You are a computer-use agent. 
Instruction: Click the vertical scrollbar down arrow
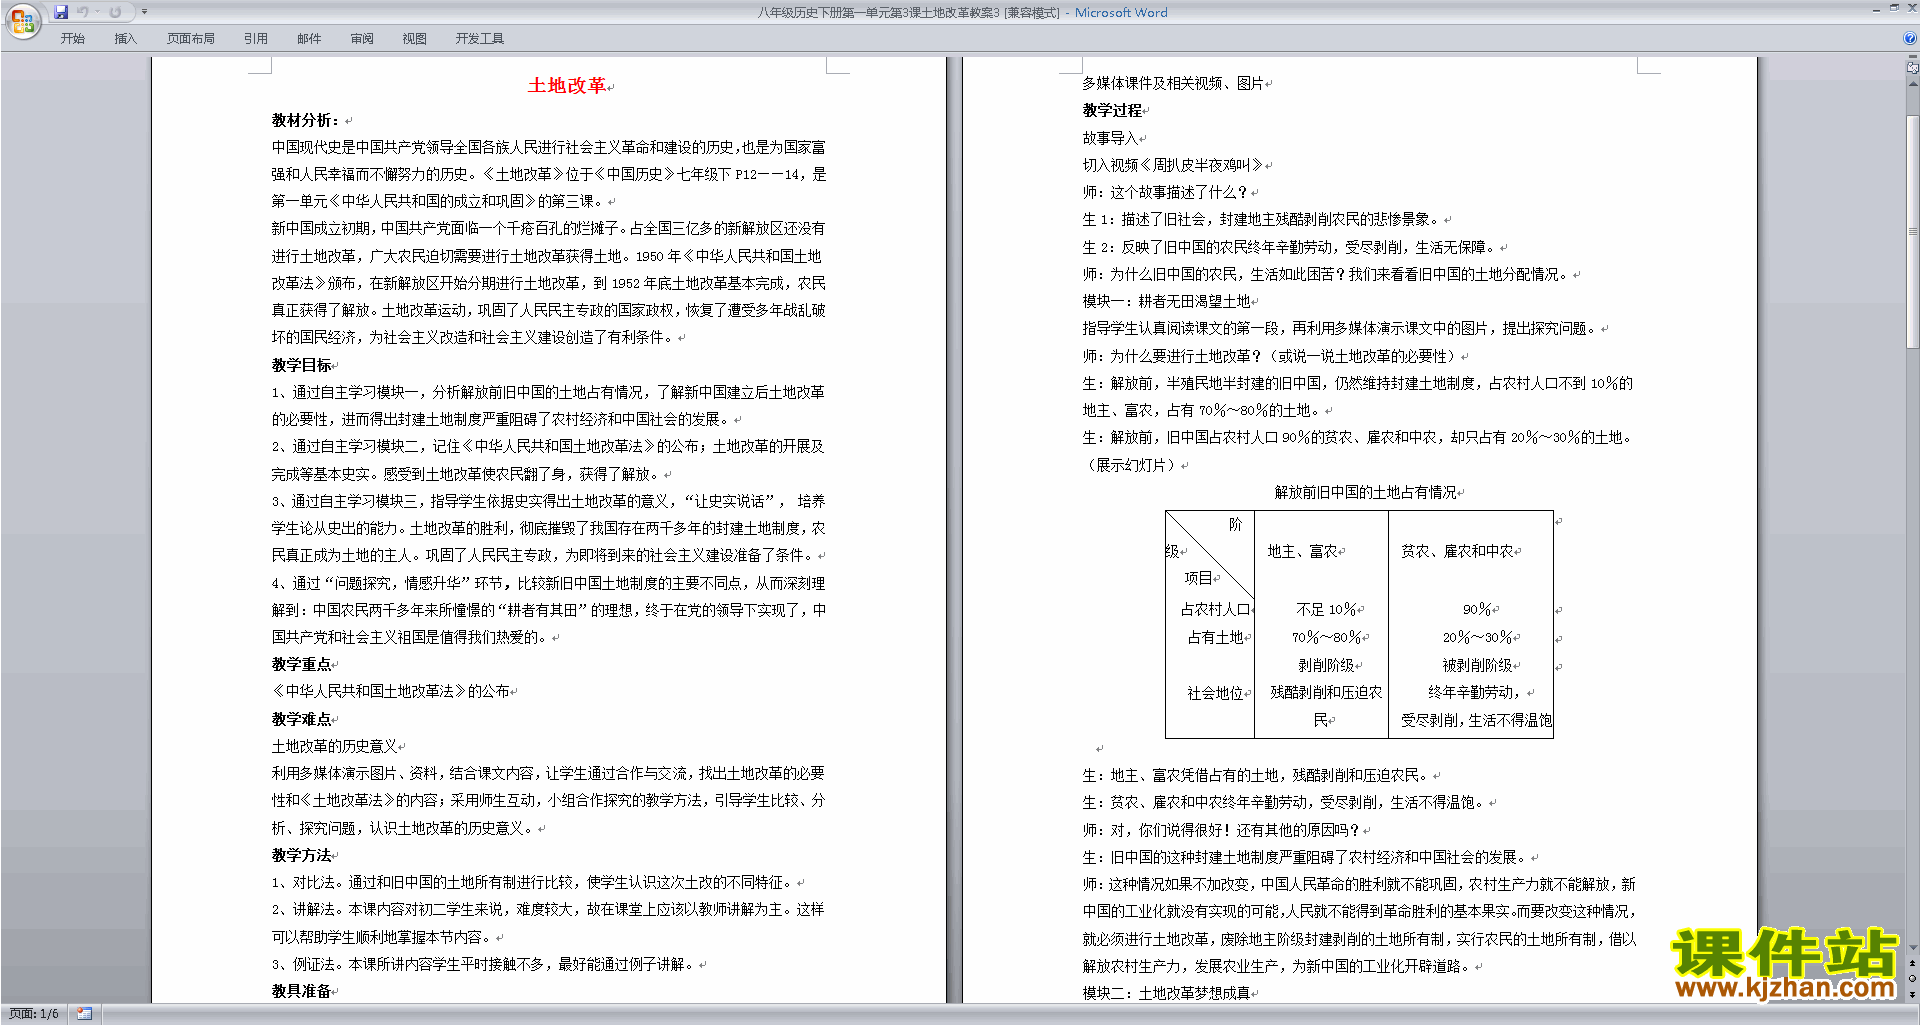pyautogui.click(x=1913, y=947)
